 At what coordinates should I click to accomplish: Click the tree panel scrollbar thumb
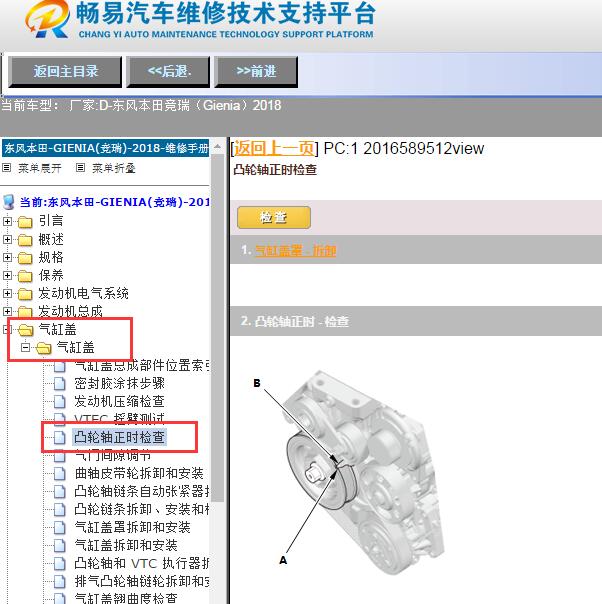(218, 327)
